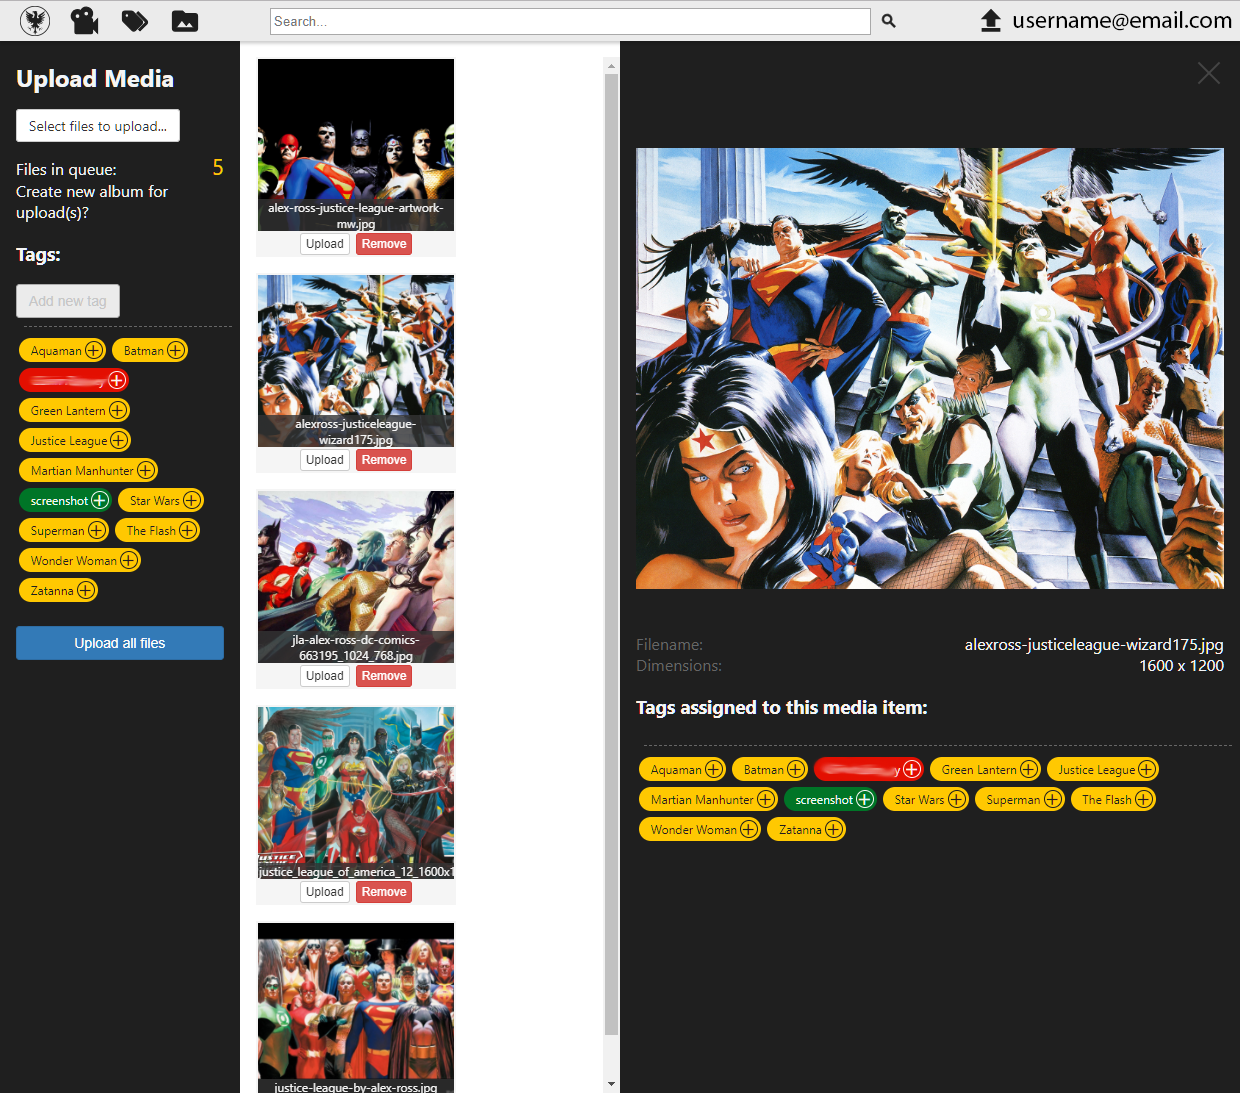
Task: Click the screenshot tag plus in the preview panel
Action: tap(865, 799)
